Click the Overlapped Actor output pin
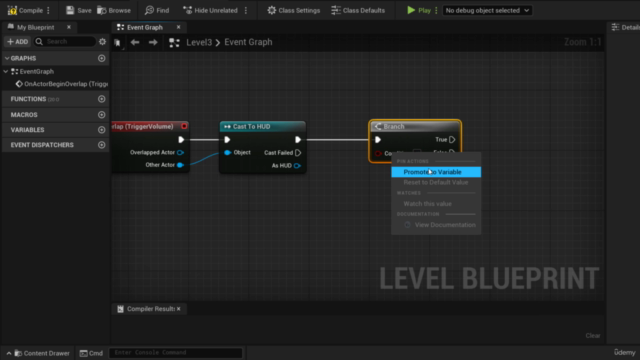Screen dimensions: 640x360 coord(180,152)
